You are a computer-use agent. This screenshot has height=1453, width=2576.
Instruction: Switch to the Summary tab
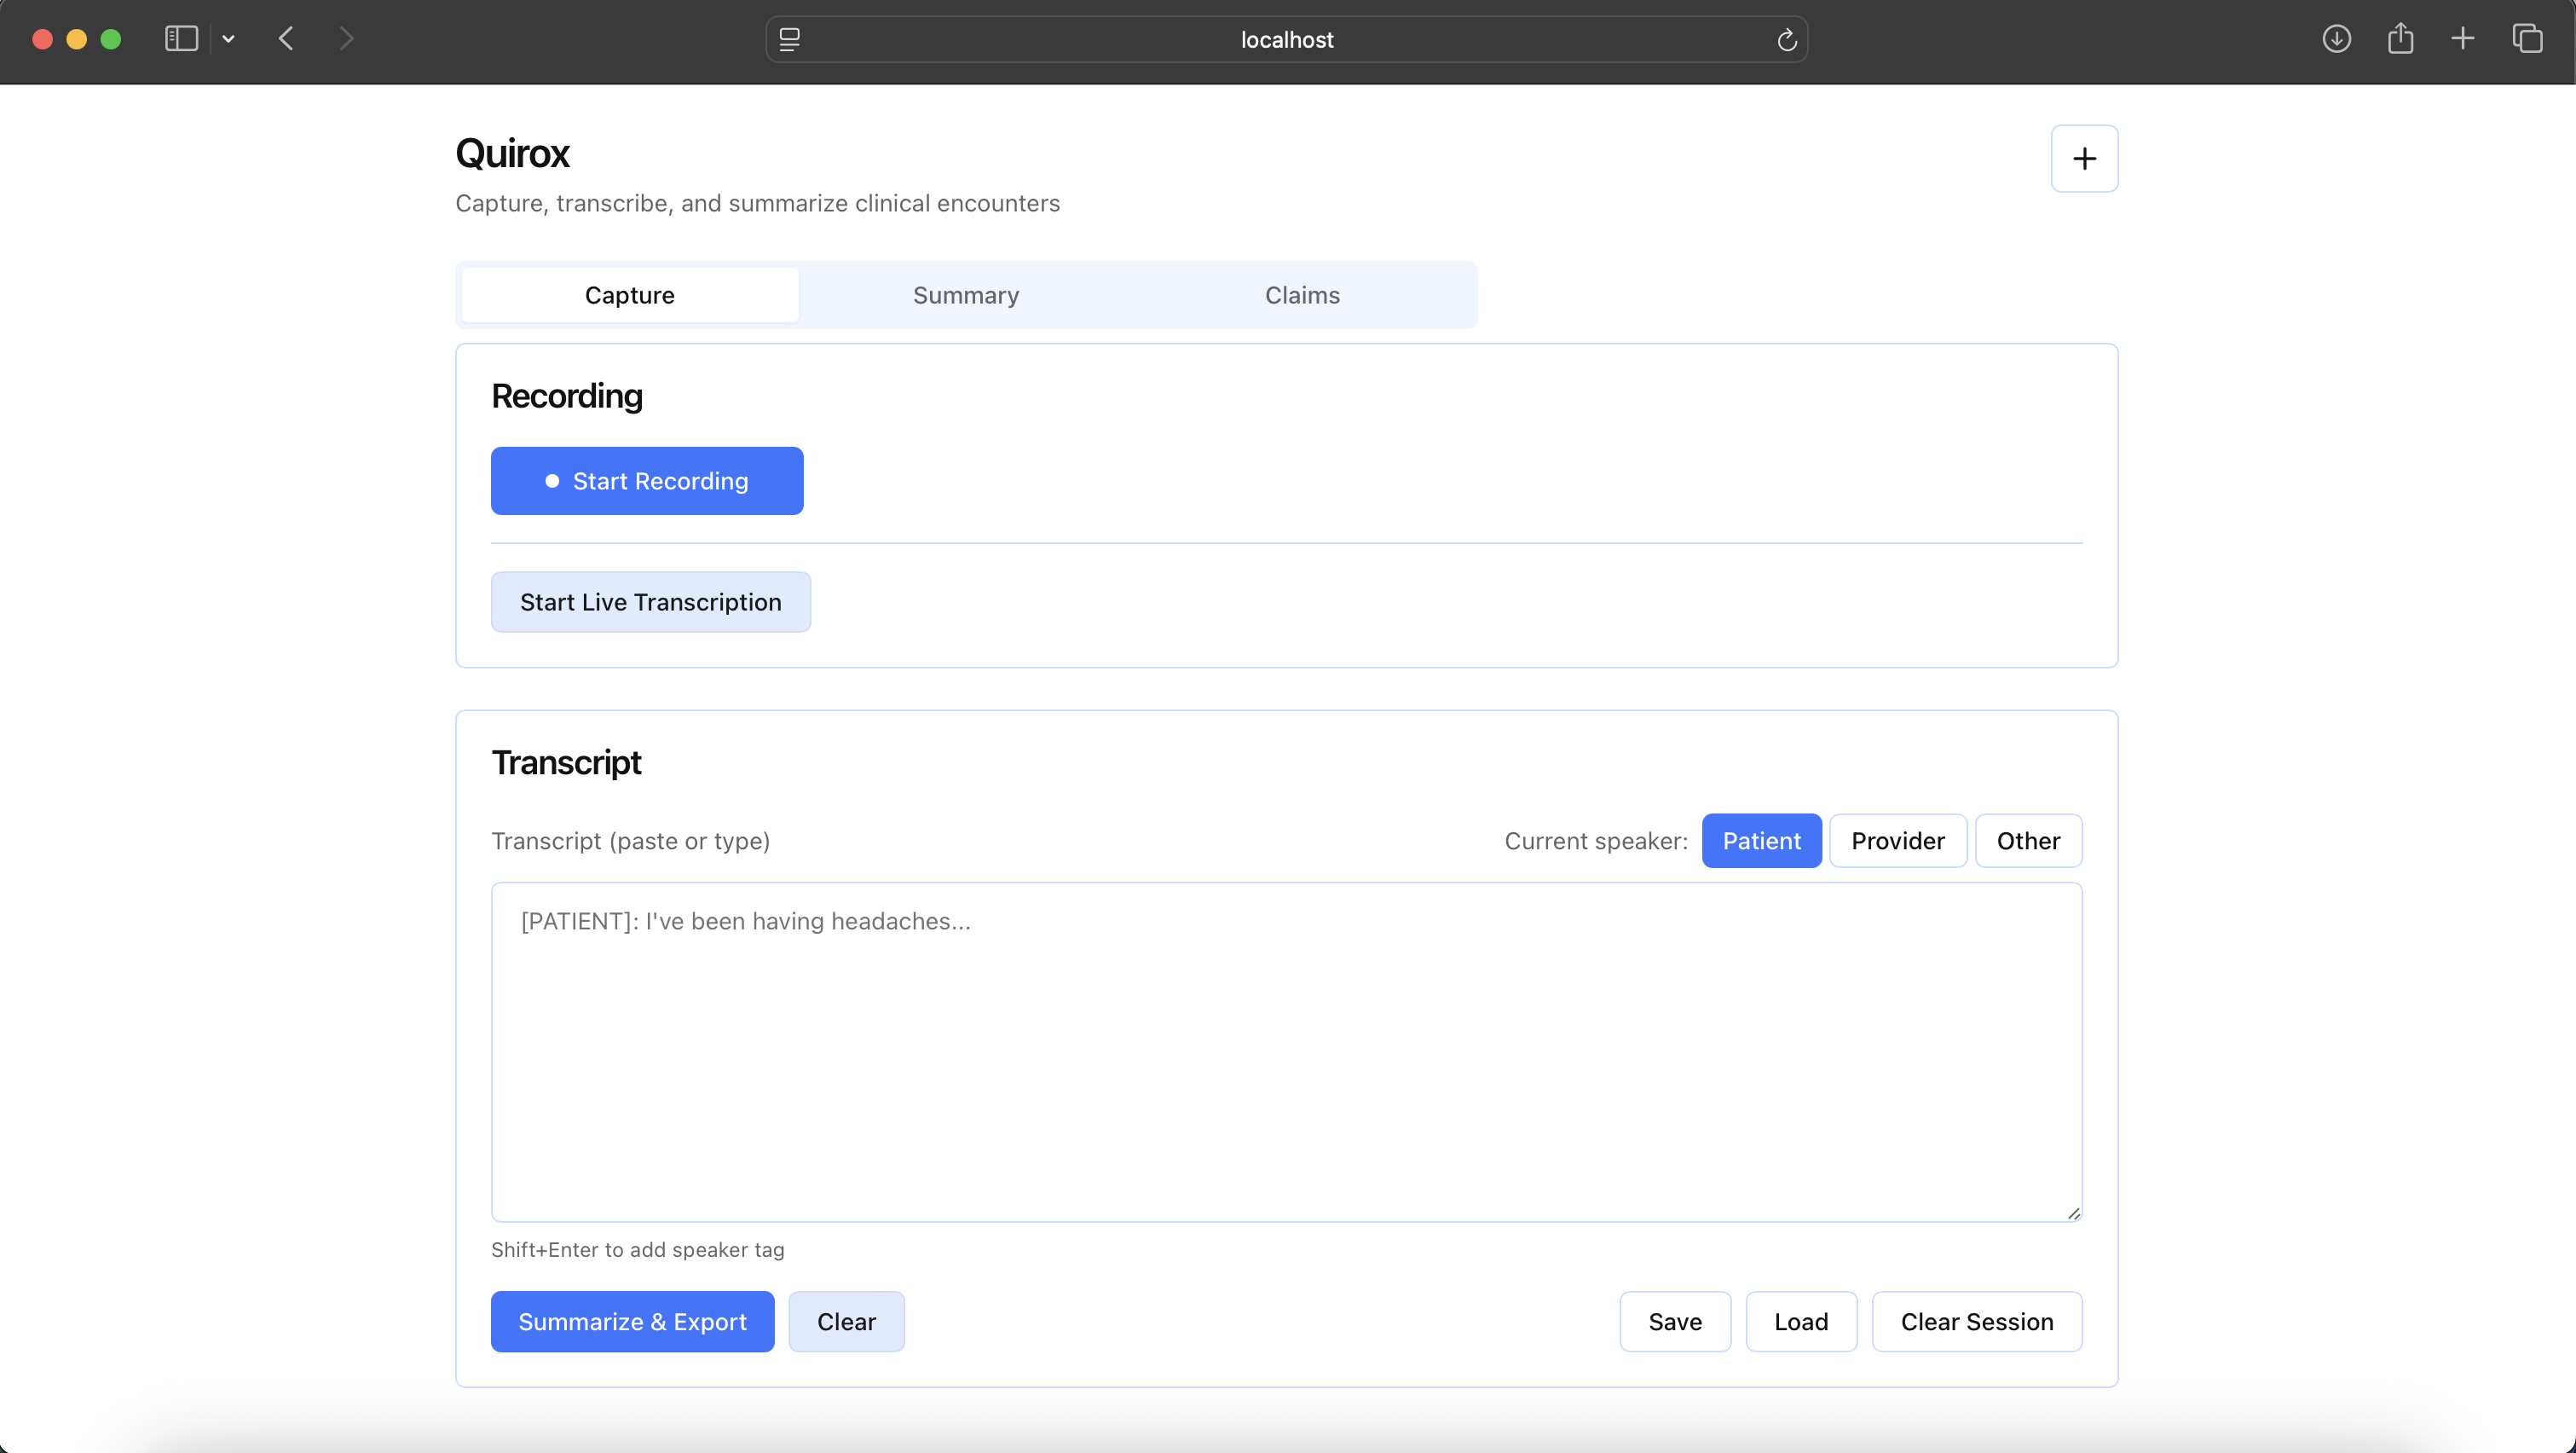click(x=965, y=295)
